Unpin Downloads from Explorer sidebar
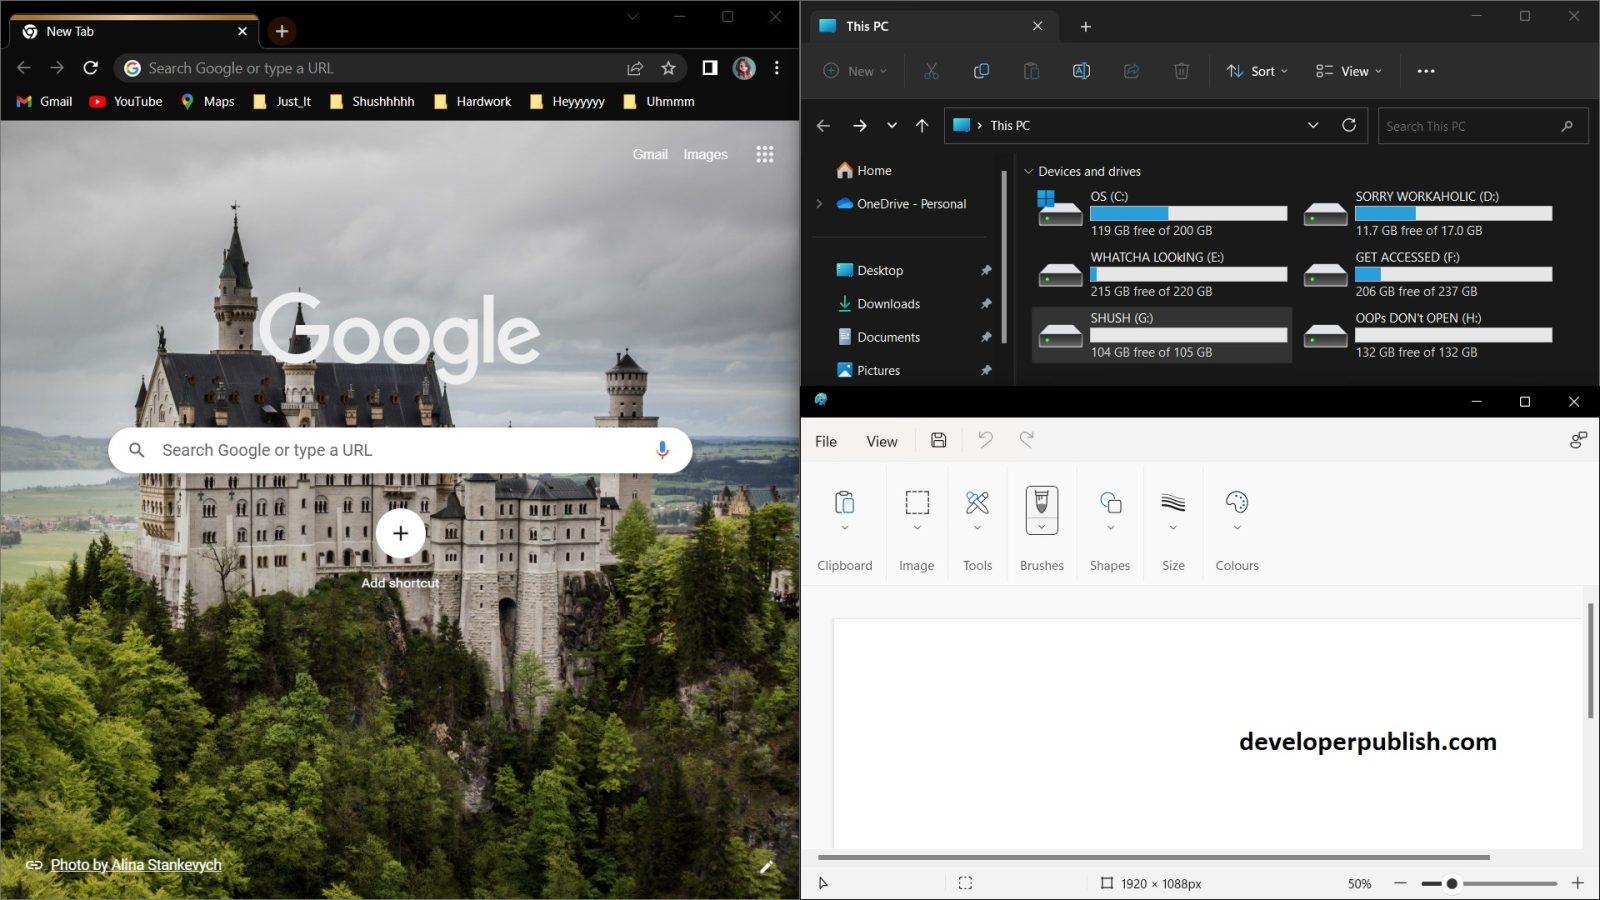 click(x=986, y=303)
